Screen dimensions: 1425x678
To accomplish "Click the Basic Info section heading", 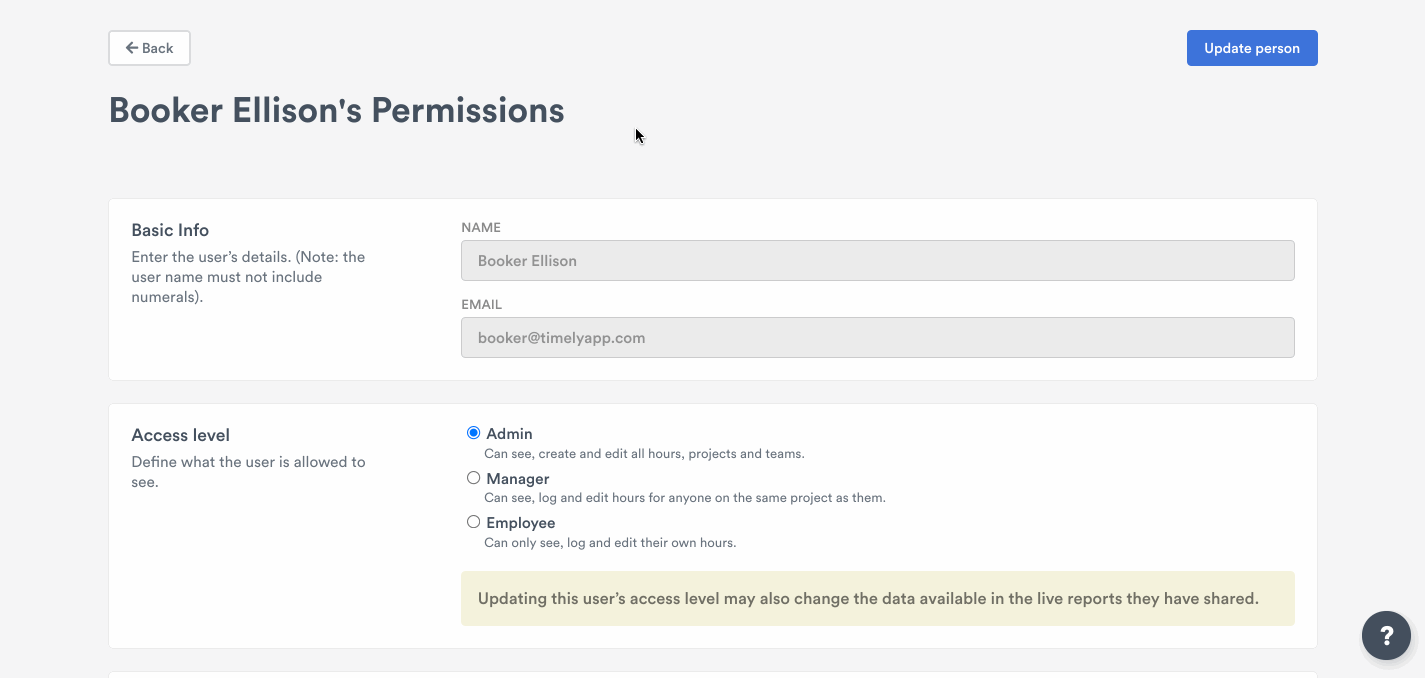I will (170, 230).
